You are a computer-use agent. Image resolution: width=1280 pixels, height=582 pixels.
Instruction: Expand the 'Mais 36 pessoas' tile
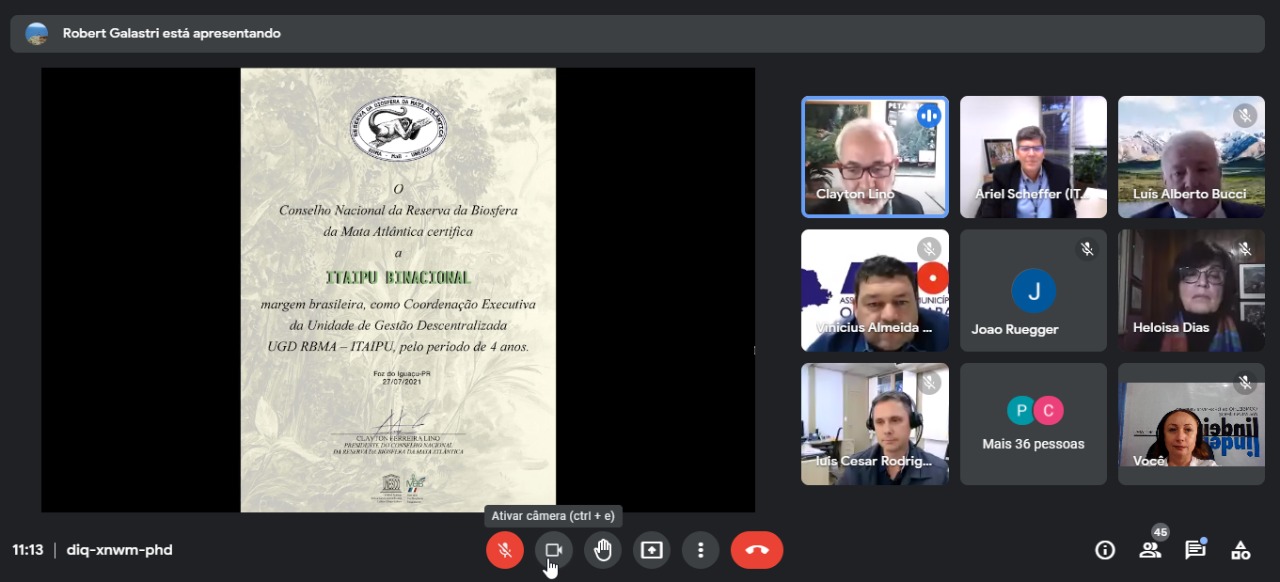point(1033,424)
